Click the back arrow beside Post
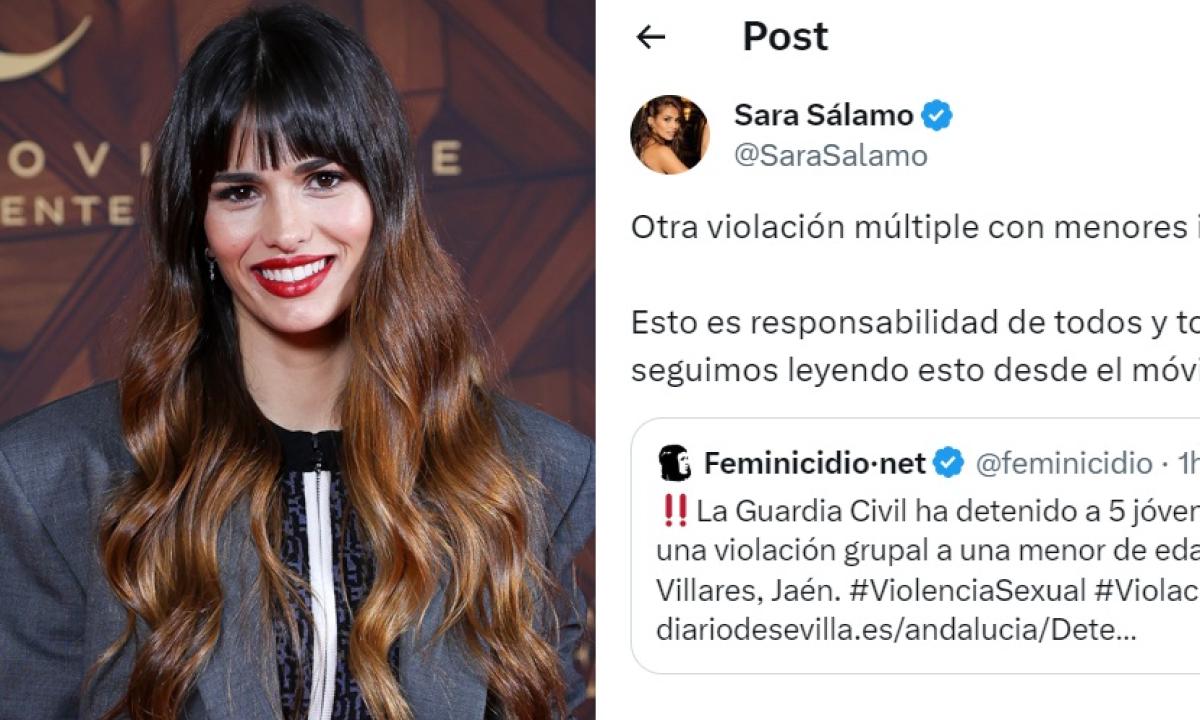Screen dimensions: 1200x720 (x=651, y=37)
